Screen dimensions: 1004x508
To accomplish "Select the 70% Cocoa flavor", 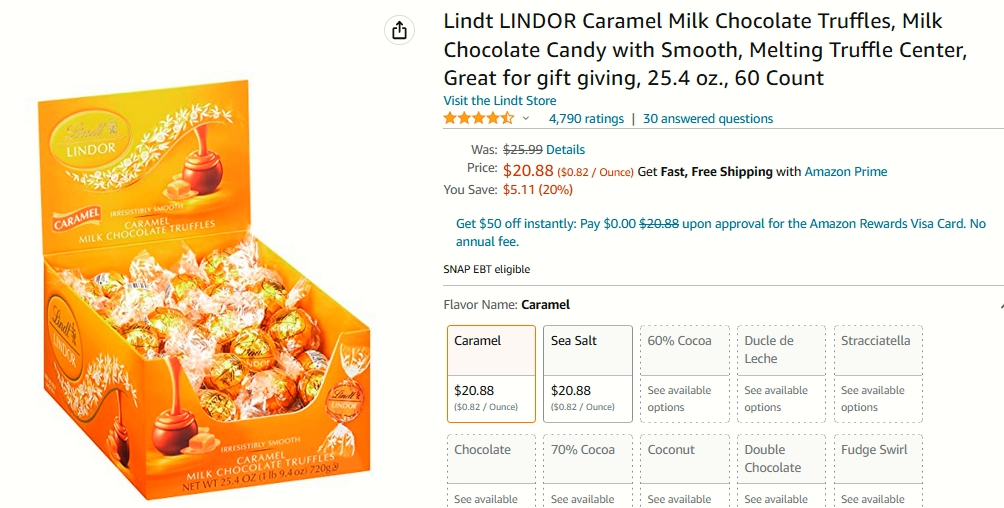I will pos(588,471).
